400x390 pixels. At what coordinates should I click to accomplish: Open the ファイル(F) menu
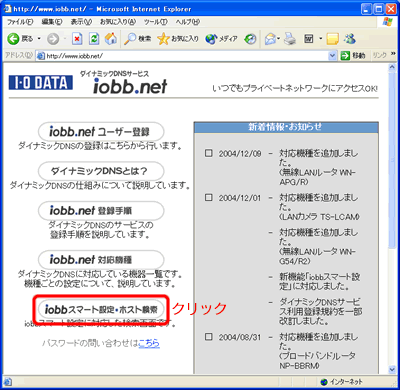coord(20,22)
